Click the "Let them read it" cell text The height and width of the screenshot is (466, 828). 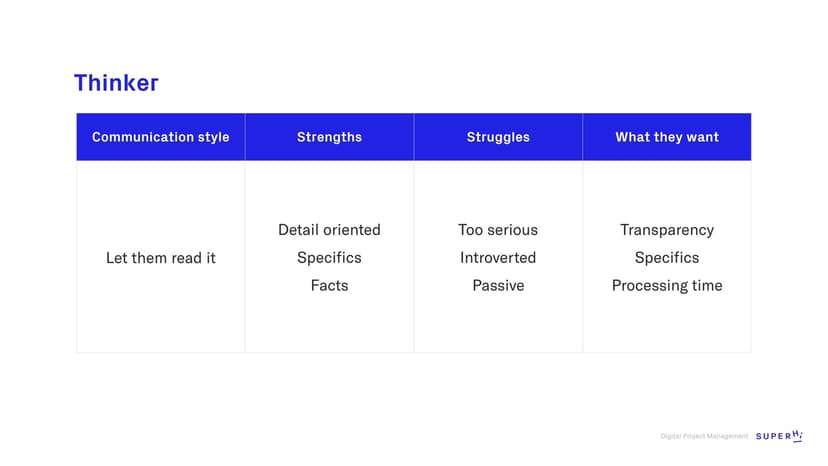(160, 258)
